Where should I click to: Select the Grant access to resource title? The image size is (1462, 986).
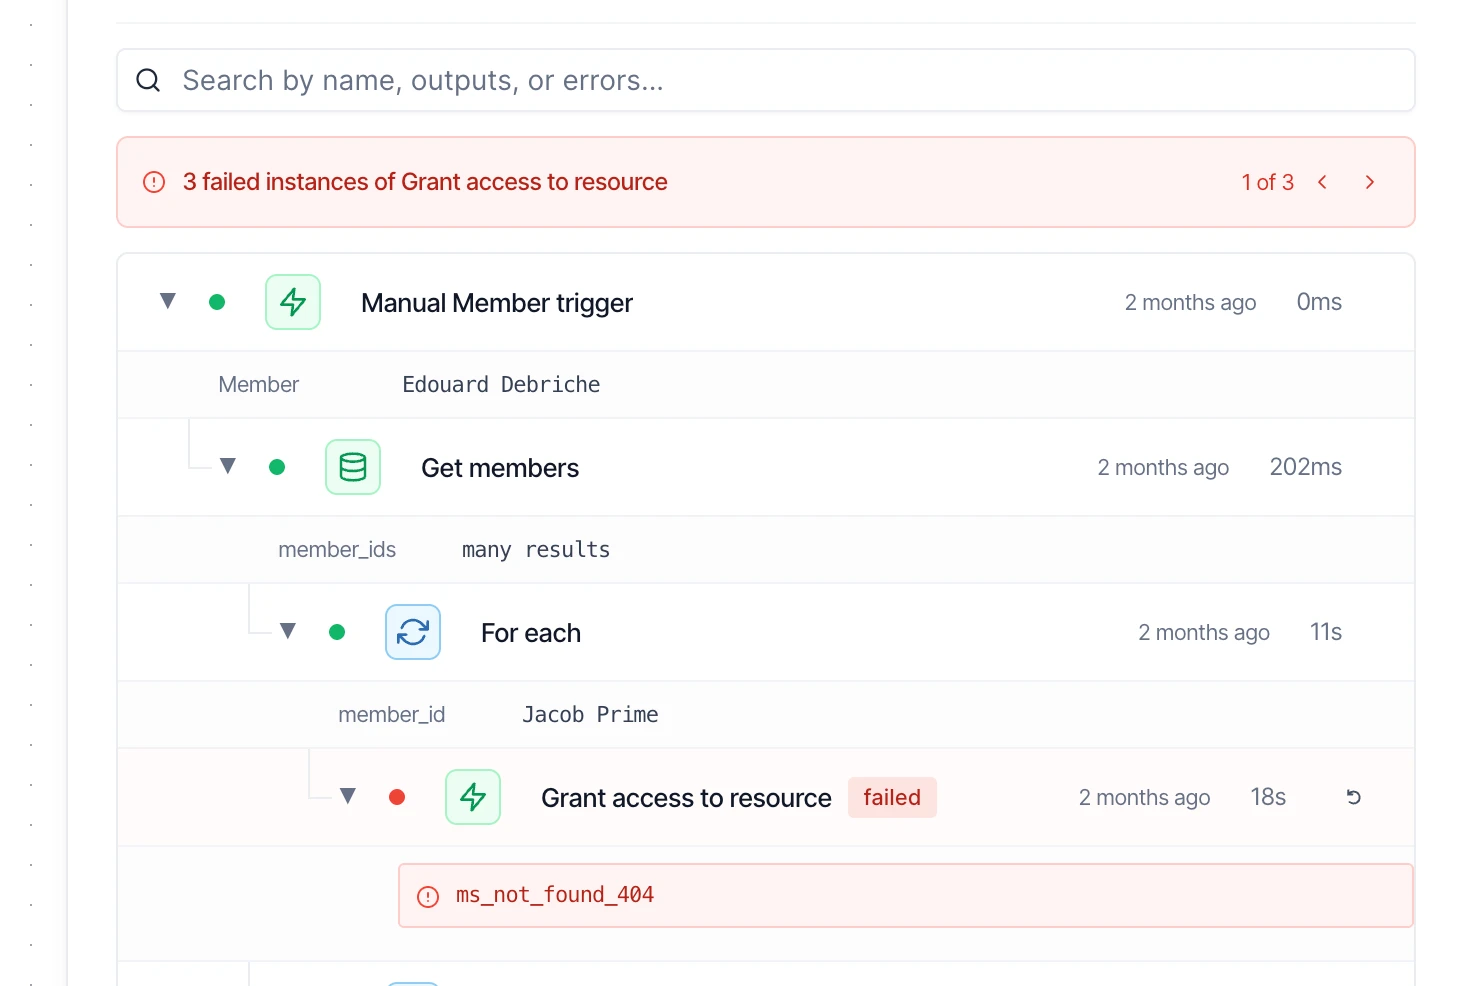686,798
